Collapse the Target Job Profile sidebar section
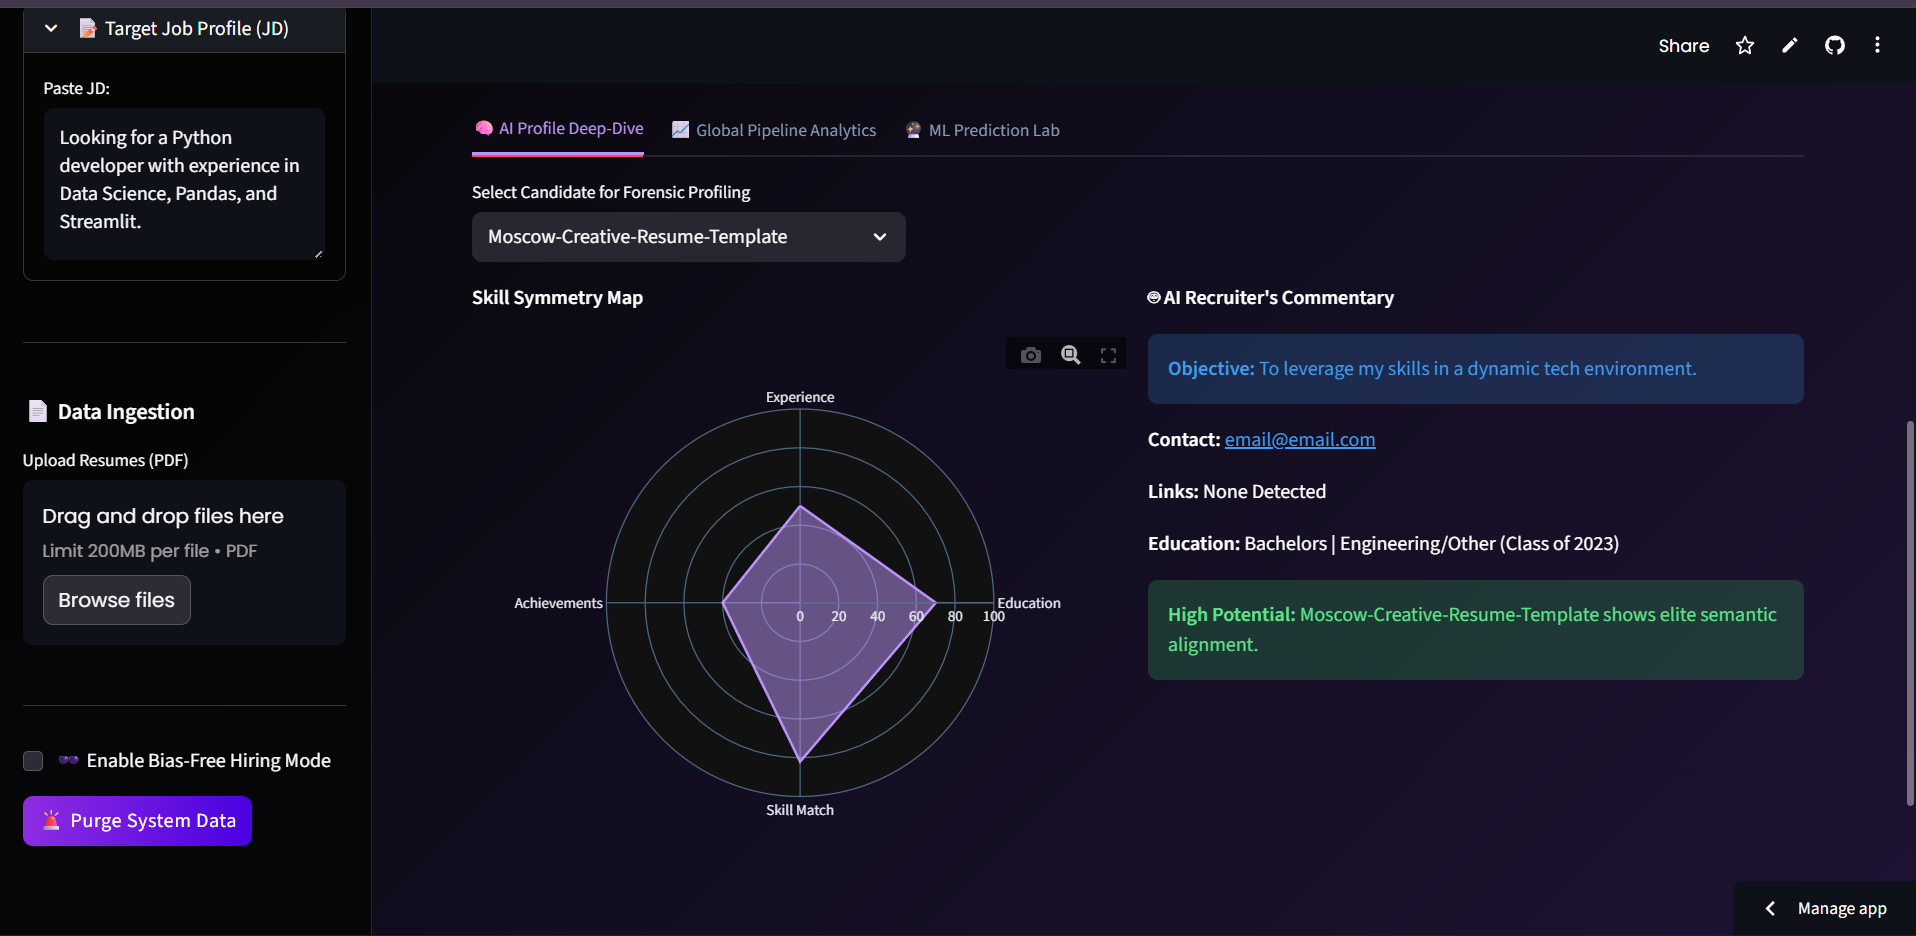 (x=50, y=28)
